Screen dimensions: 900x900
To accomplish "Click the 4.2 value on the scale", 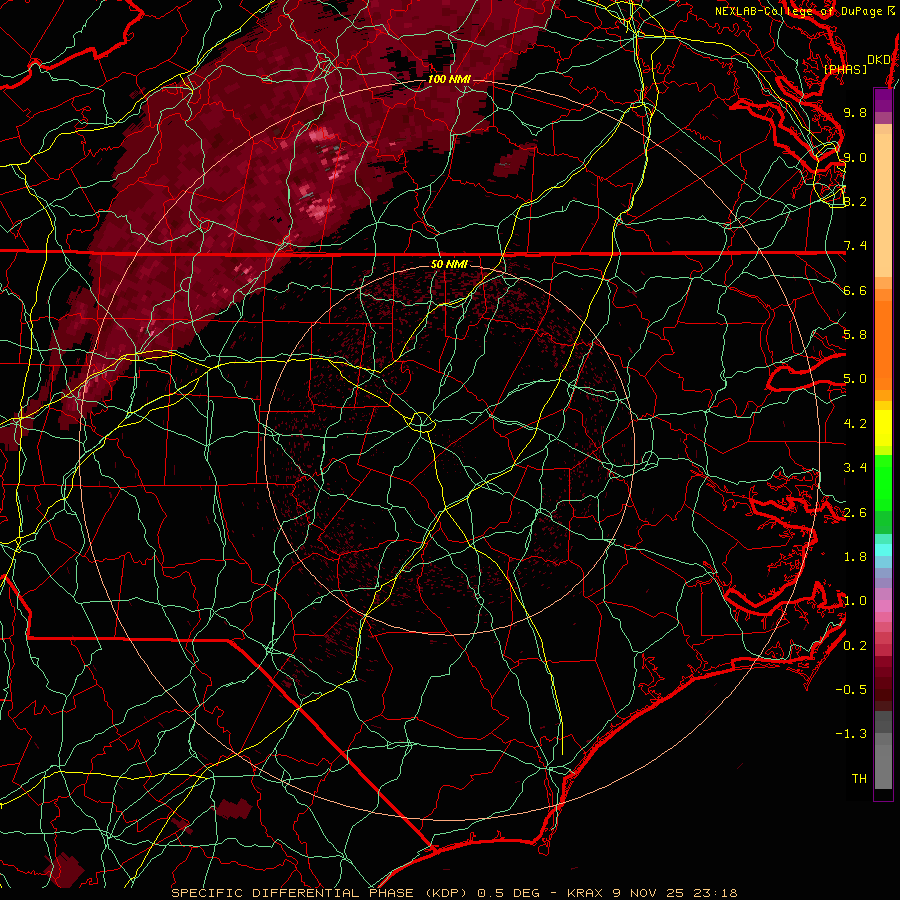I will click(x=855, y=424).
